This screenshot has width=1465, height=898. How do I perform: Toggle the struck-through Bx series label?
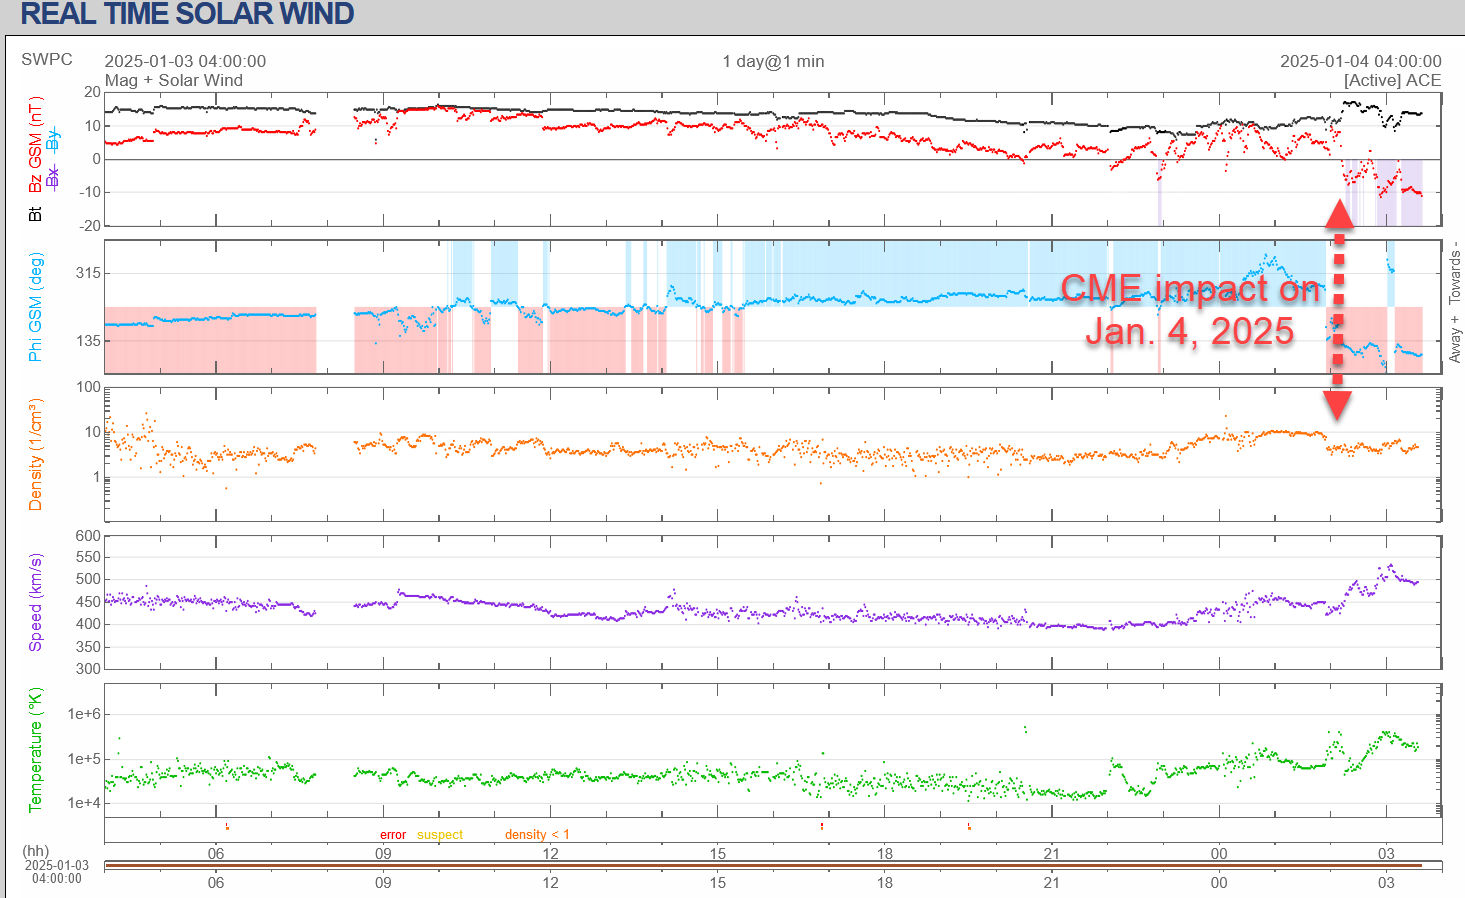[x=52, y=178]
